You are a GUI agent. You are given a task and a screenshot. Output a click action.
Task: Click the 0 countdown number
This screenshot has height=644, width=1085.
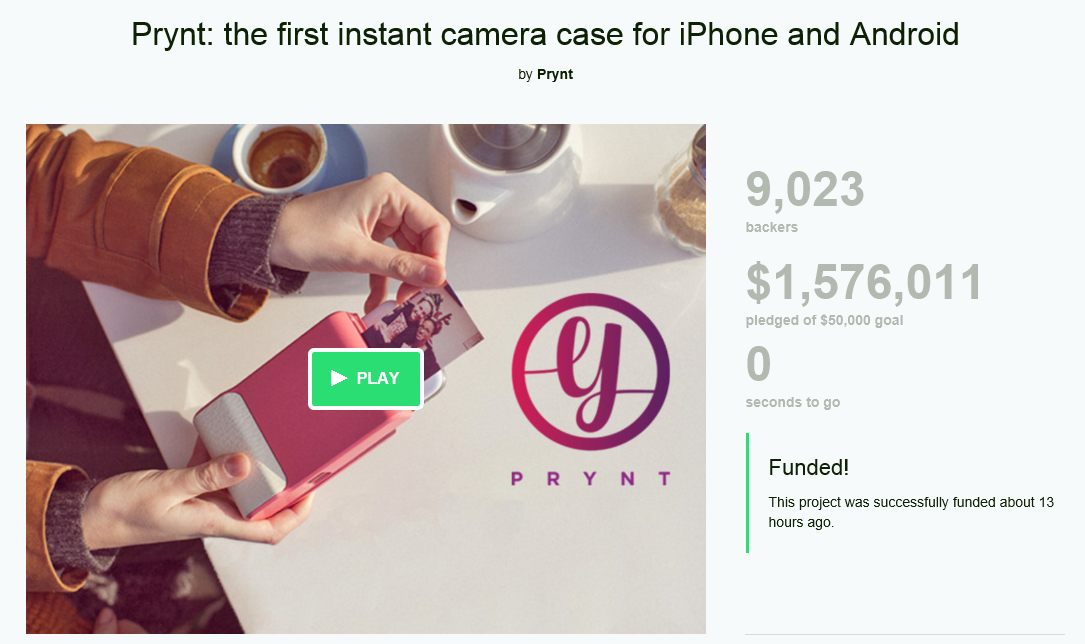tap(759, 365)
